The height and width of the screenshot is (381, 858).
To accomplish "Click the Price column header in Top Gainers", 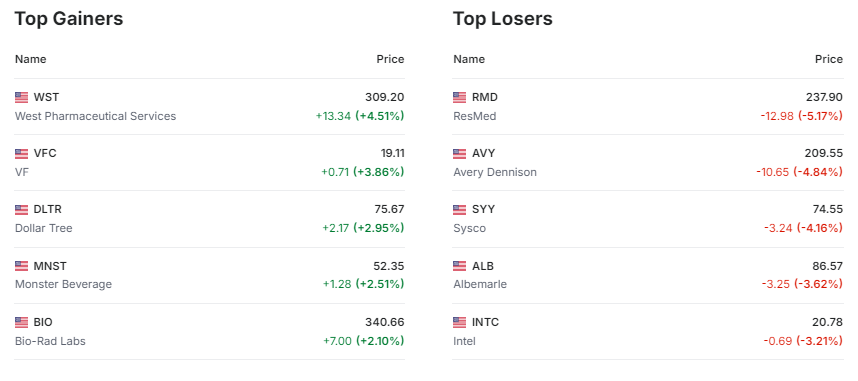I will 390,59.
